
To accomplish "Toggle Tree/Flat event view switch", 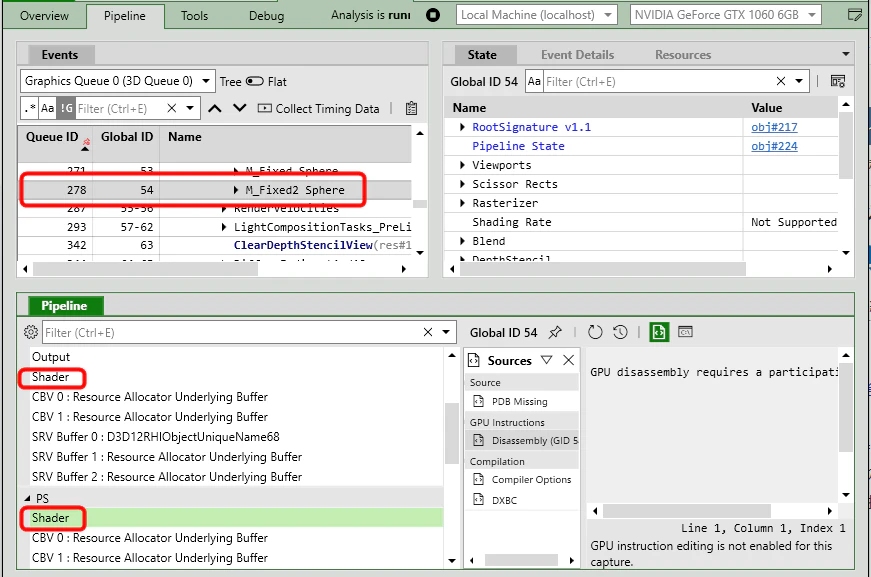I will 255,82.
